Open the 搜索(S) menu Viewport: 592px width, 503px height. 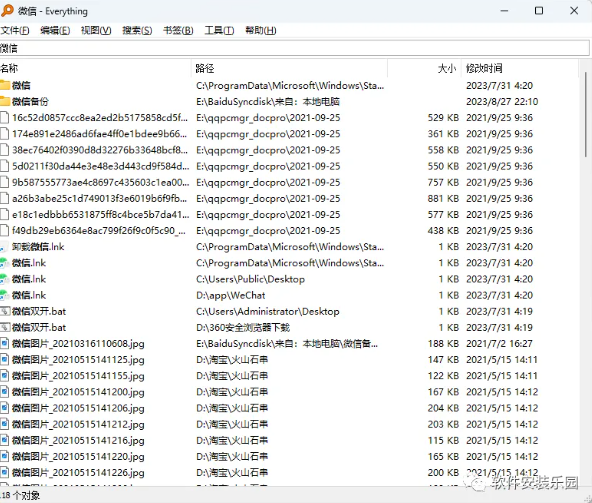(x=137, y=30)
